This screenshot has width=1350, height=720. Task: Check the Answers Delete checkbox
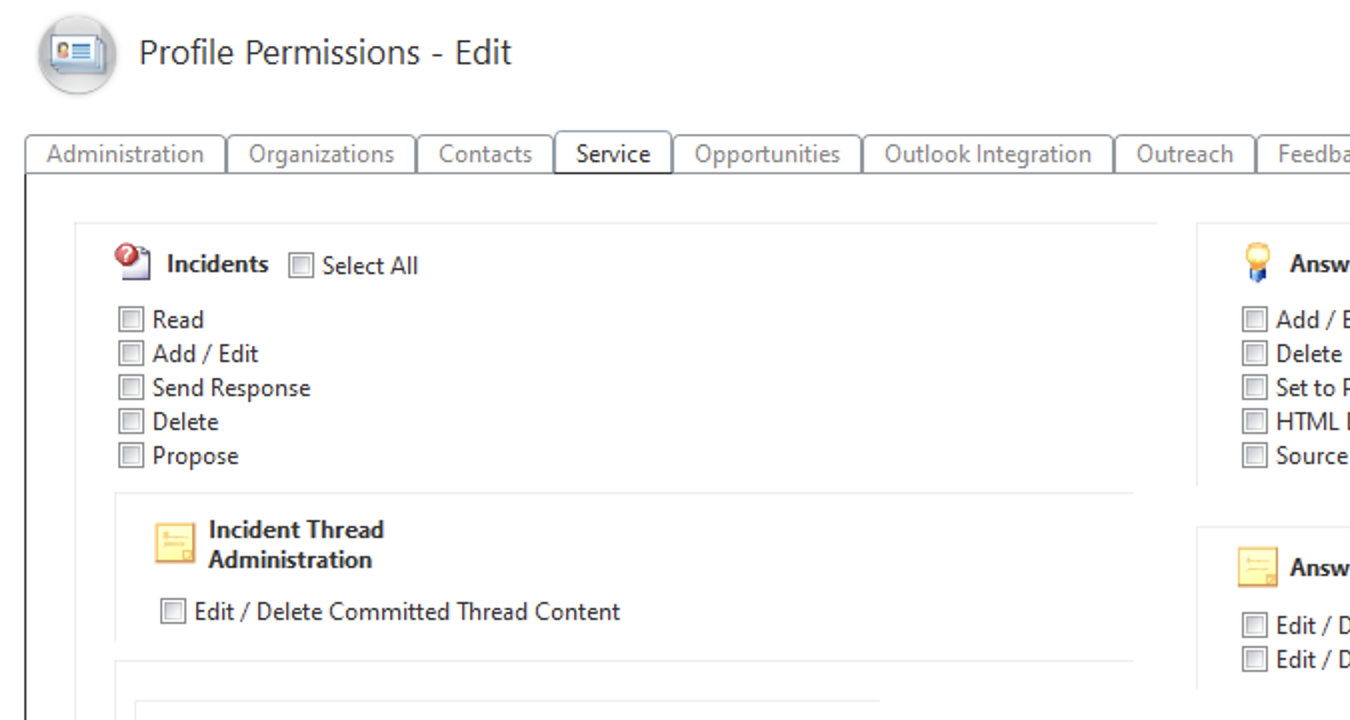click(1254, 354)
